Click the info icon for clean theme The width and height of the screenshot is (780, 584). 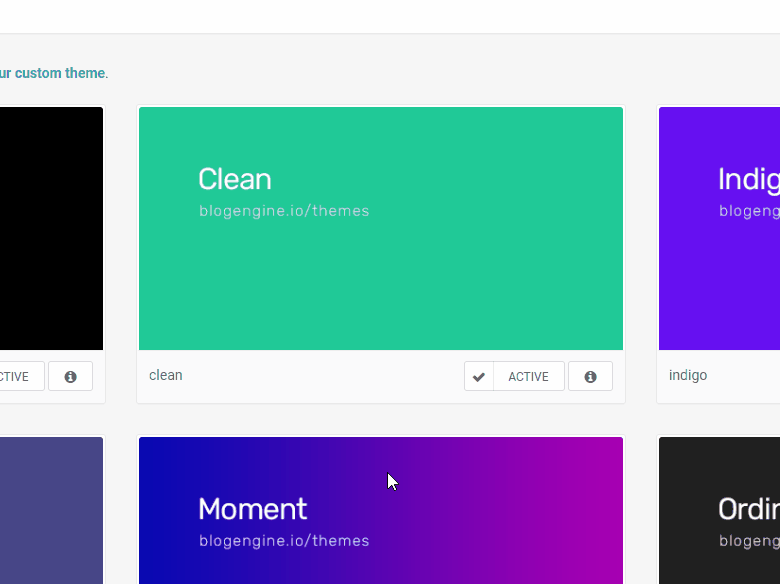click(590, 377)
